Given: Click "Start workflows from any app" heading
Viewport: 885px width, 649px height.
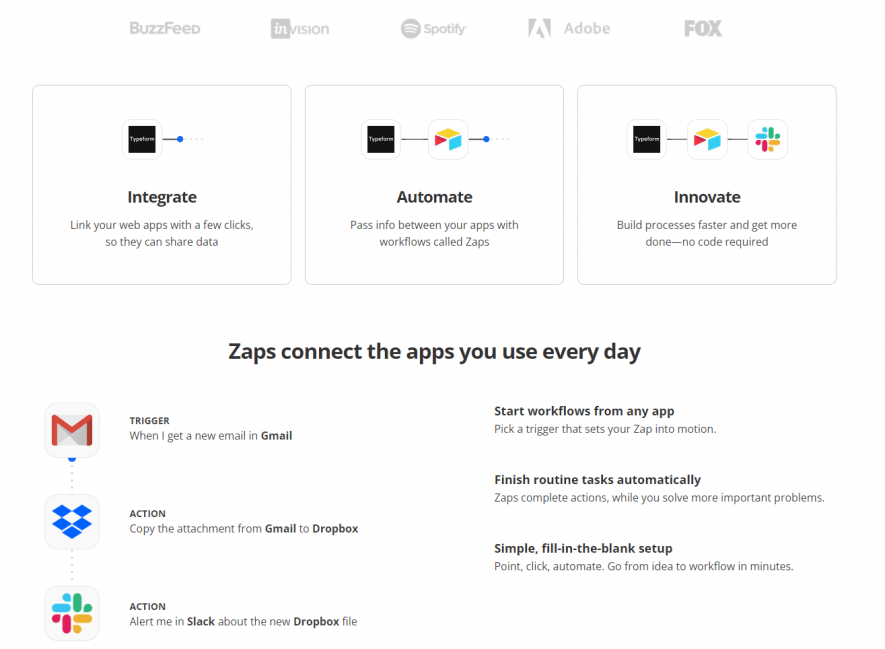Looking at the screenshot, I should [584, 411].
